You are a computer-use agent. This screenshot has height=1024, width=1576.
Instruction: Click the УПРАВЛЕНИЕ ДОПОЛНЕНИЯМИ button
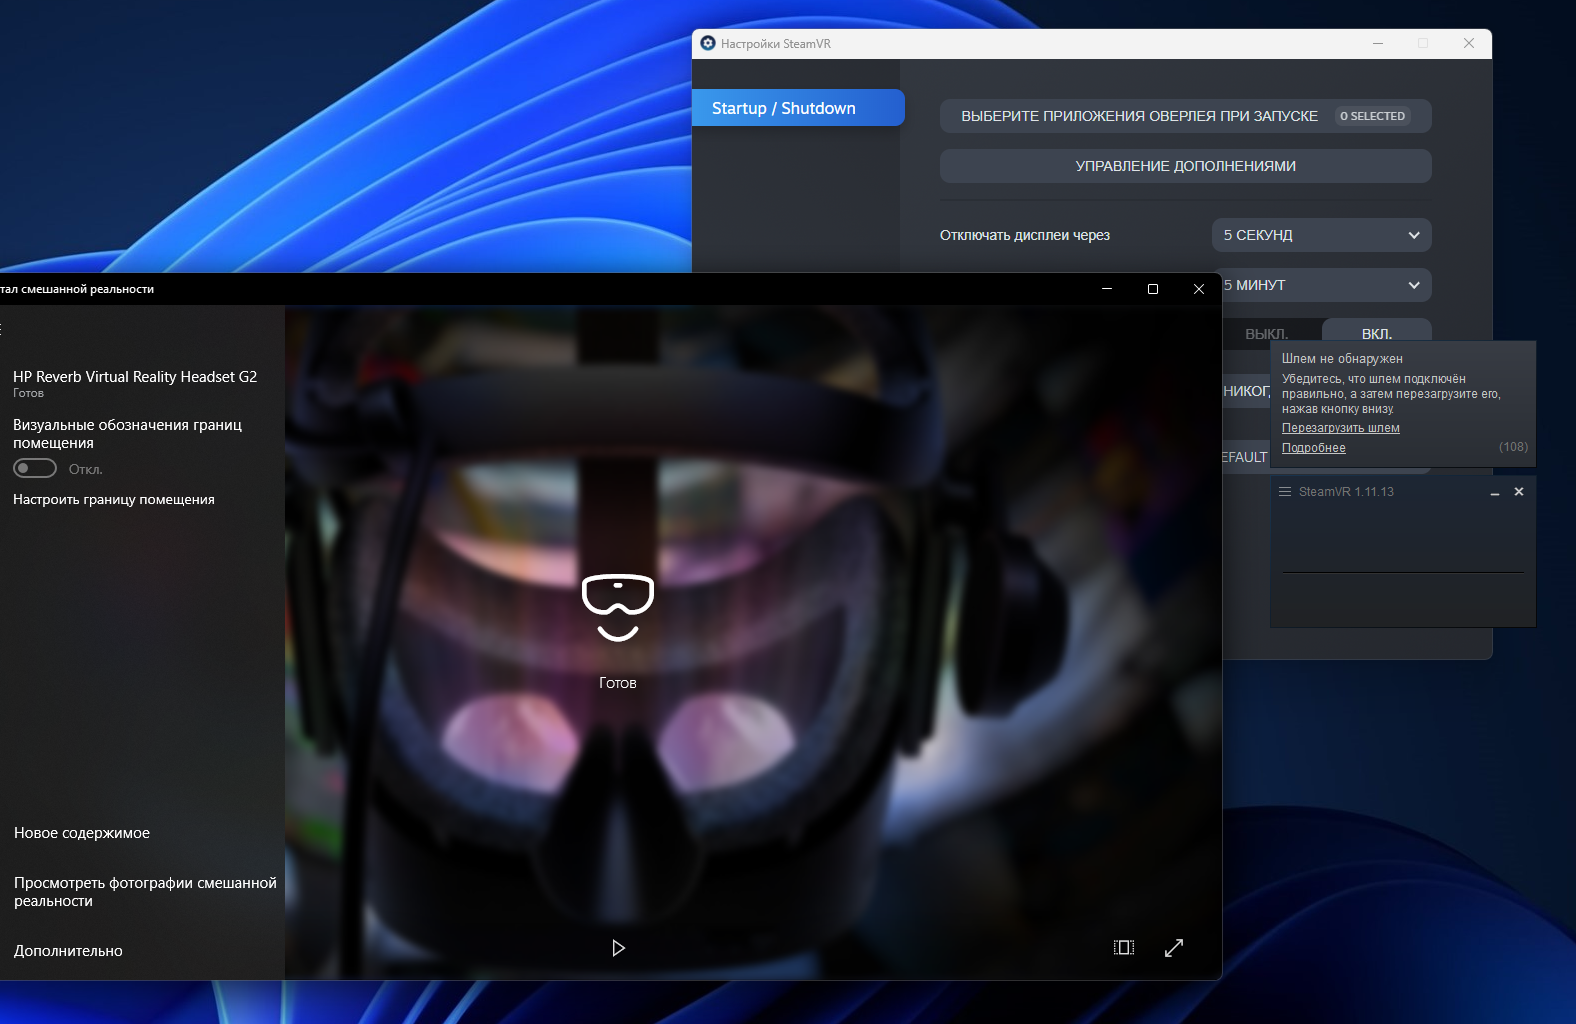click(x=1186, y=166)
